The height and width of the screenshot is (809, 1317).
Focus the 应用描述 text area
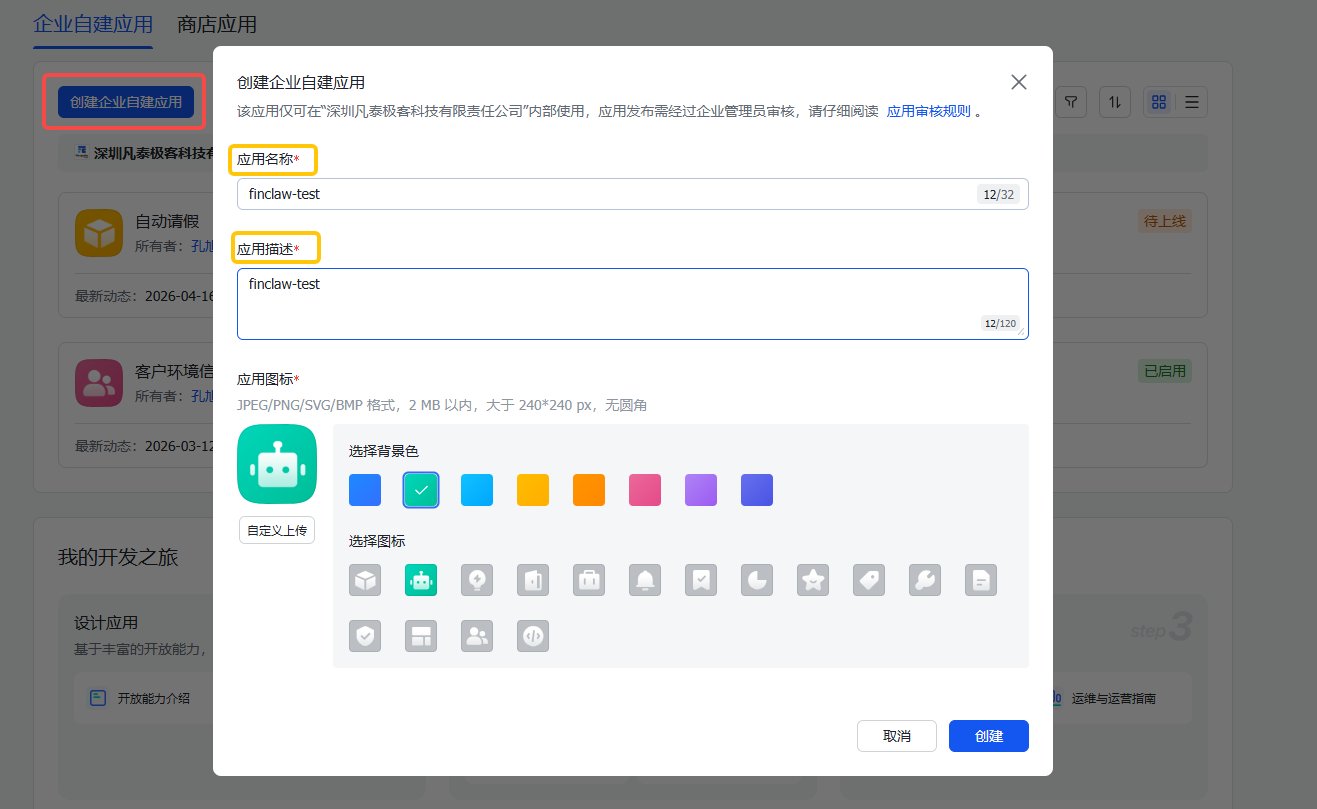(632, 304)
